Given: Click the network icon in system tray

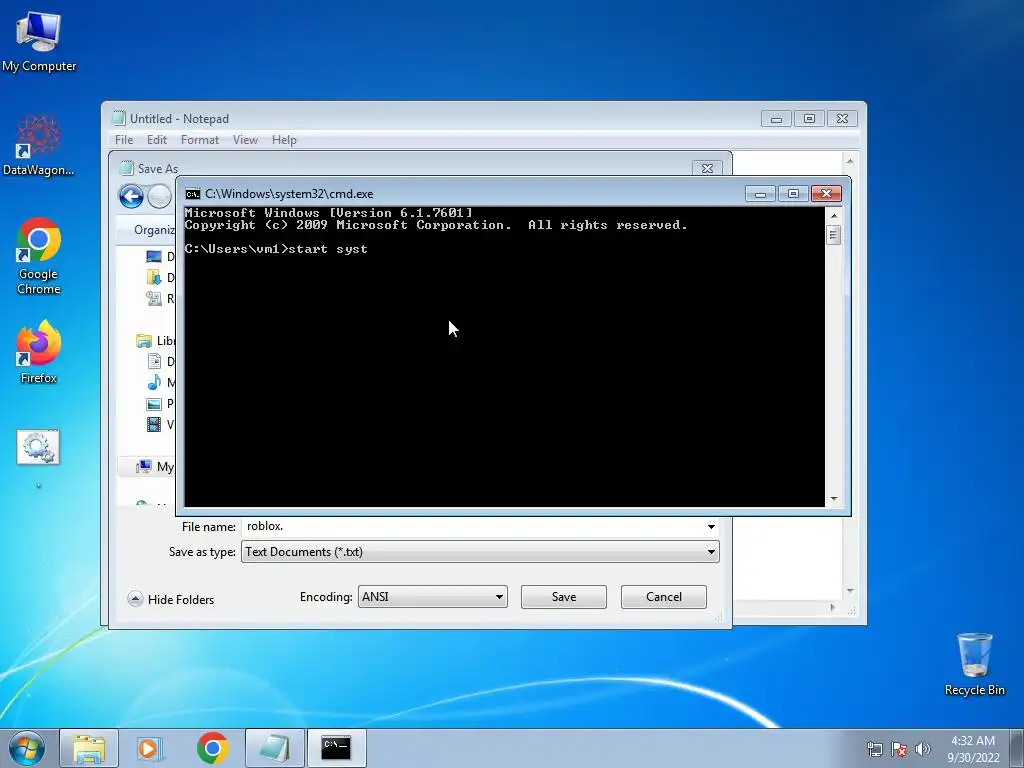Looking at the screenshot, I should tap(874, 749).
